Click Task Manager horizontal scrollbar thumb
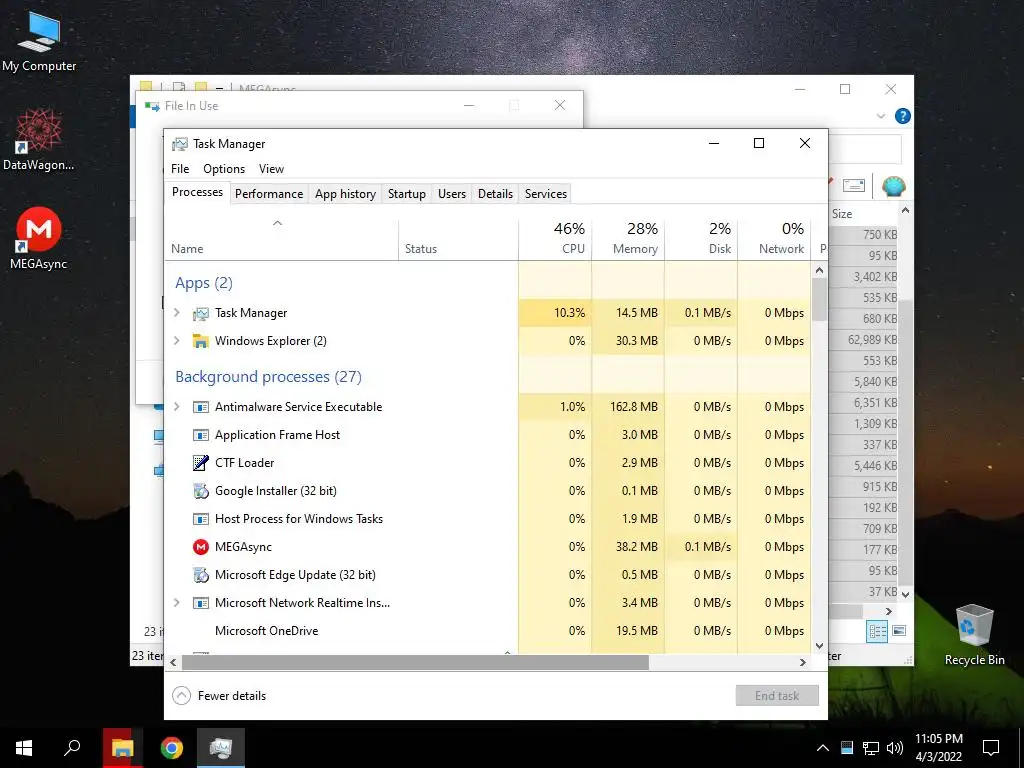 click(415, 662)
